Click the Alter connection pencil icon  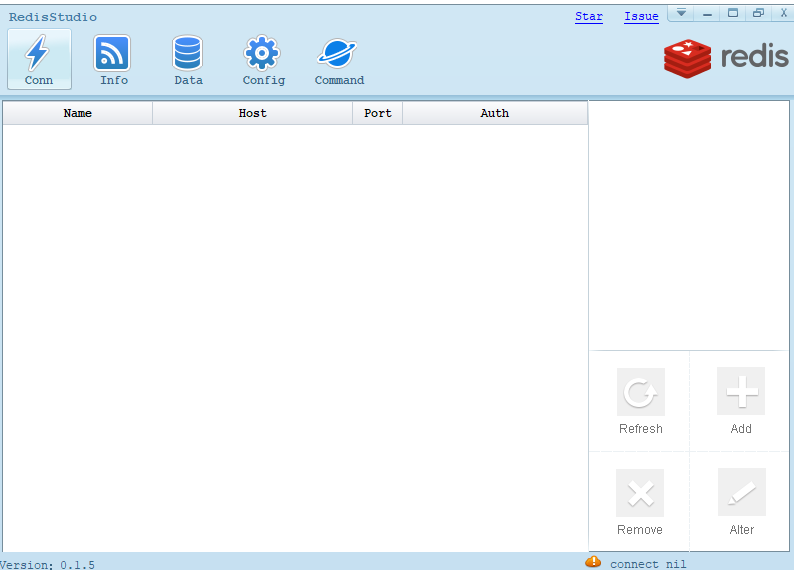[742, 492]
